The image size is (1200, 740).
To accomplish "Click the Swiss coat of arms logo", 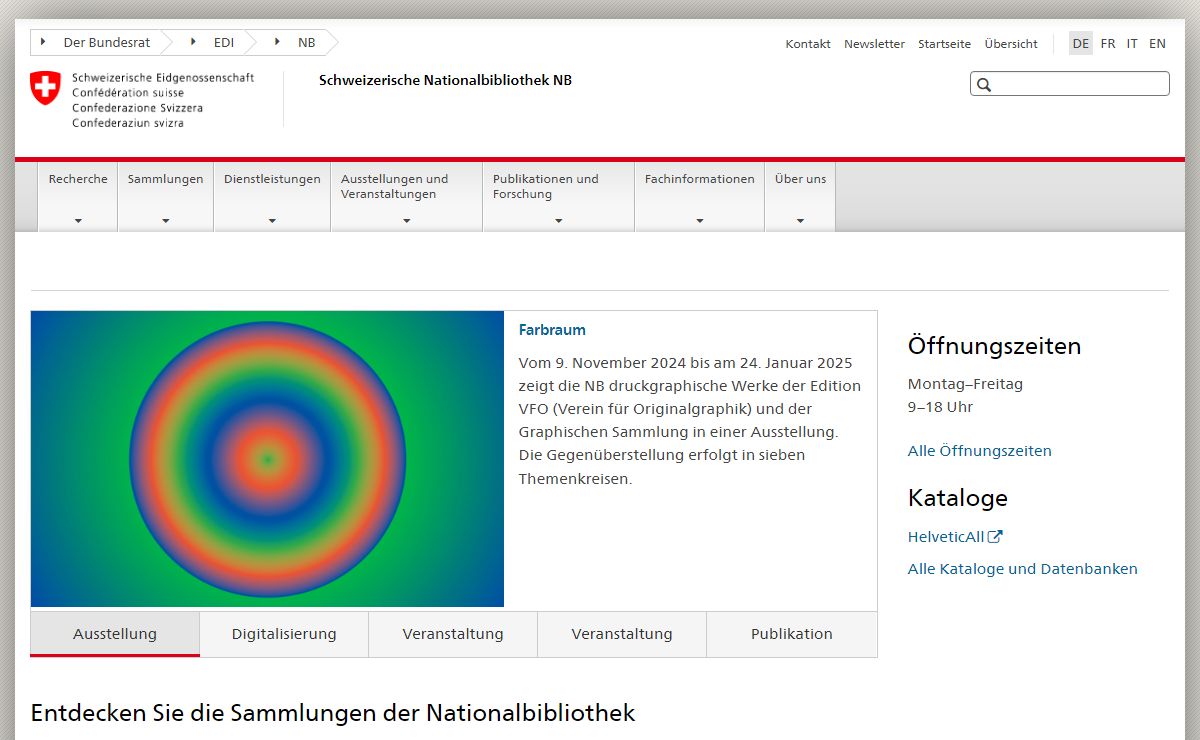I will pyautogui.click(x=45, y=88).
